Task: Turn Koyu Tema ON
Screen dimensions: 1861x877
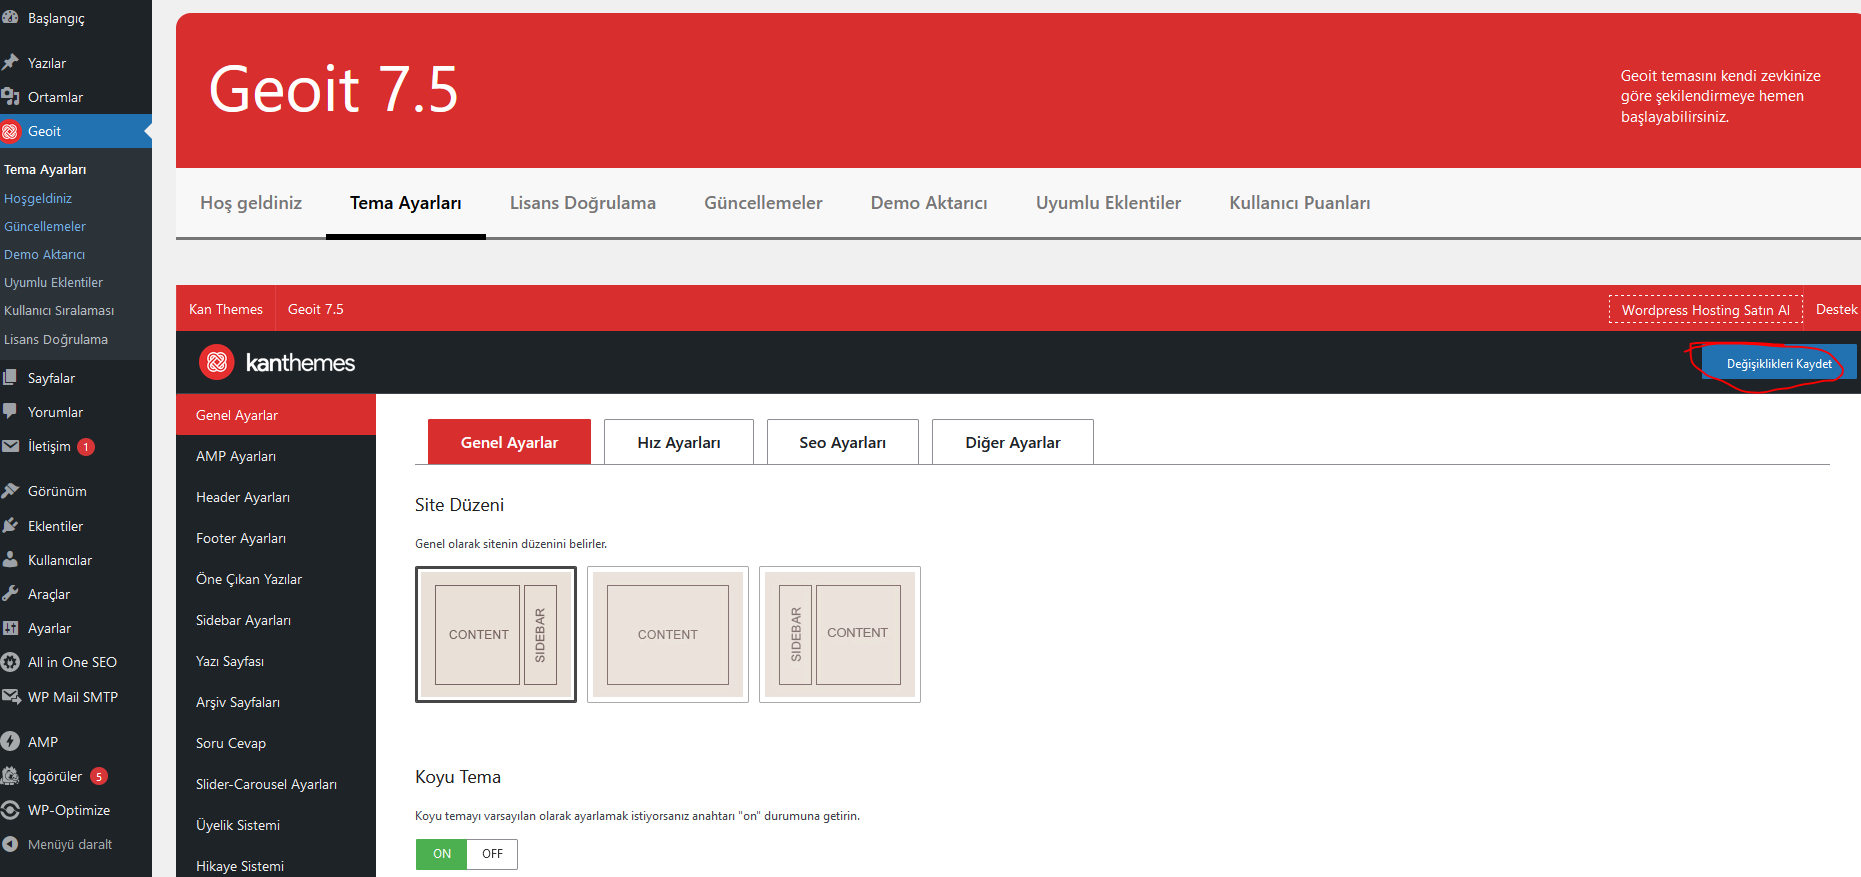Action: click(442, 854)
